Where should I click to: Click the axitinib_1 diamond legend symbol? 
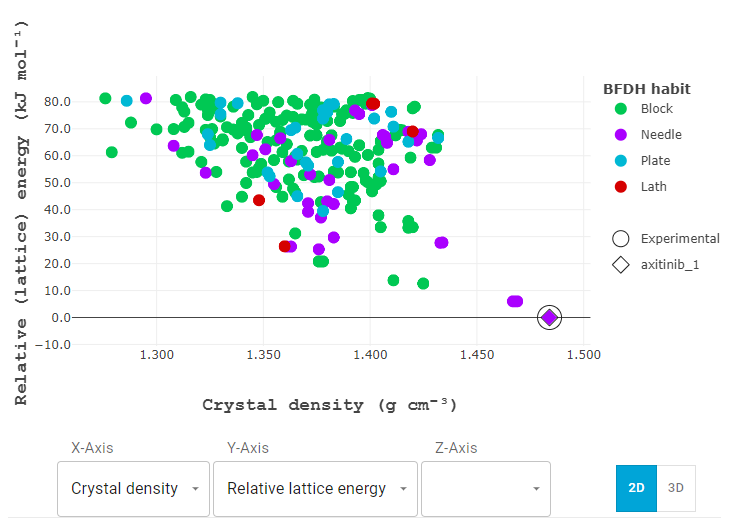[x=620, y=265]
